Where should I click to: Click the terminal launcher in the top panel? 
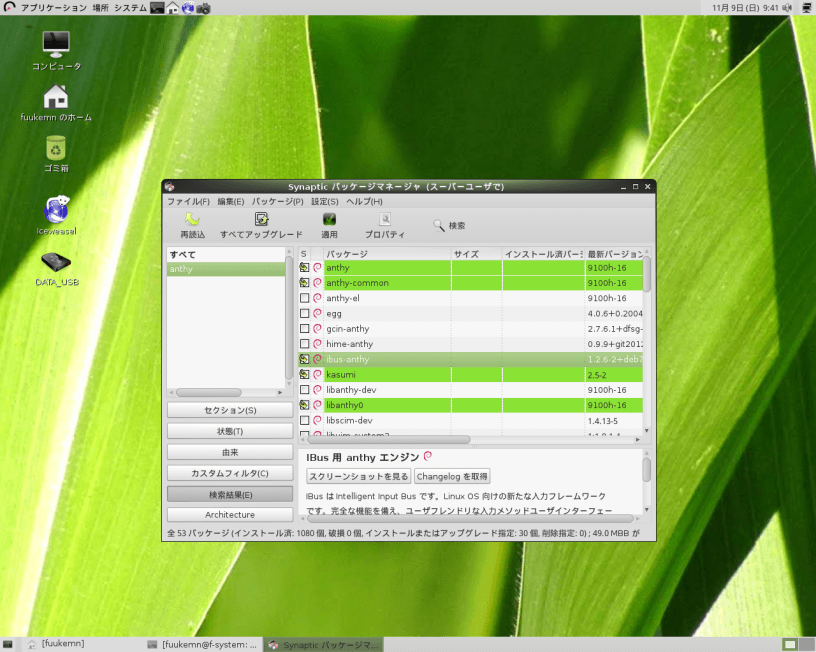click(157, 8)
